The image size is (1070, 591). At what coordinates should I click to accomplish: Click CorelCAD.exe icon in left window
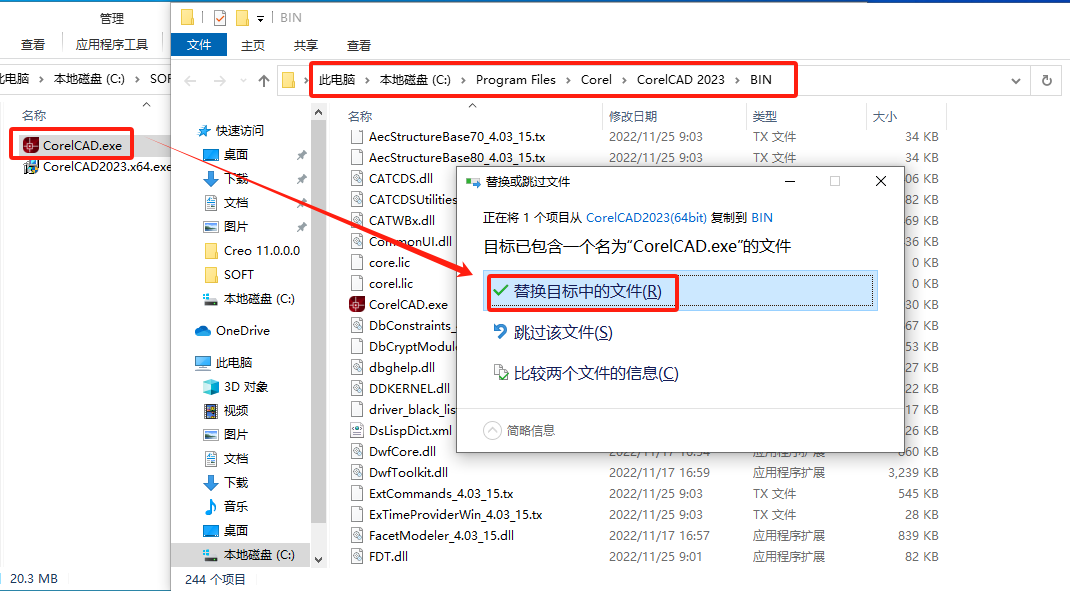pyautogui.click(x=31, y=145)
